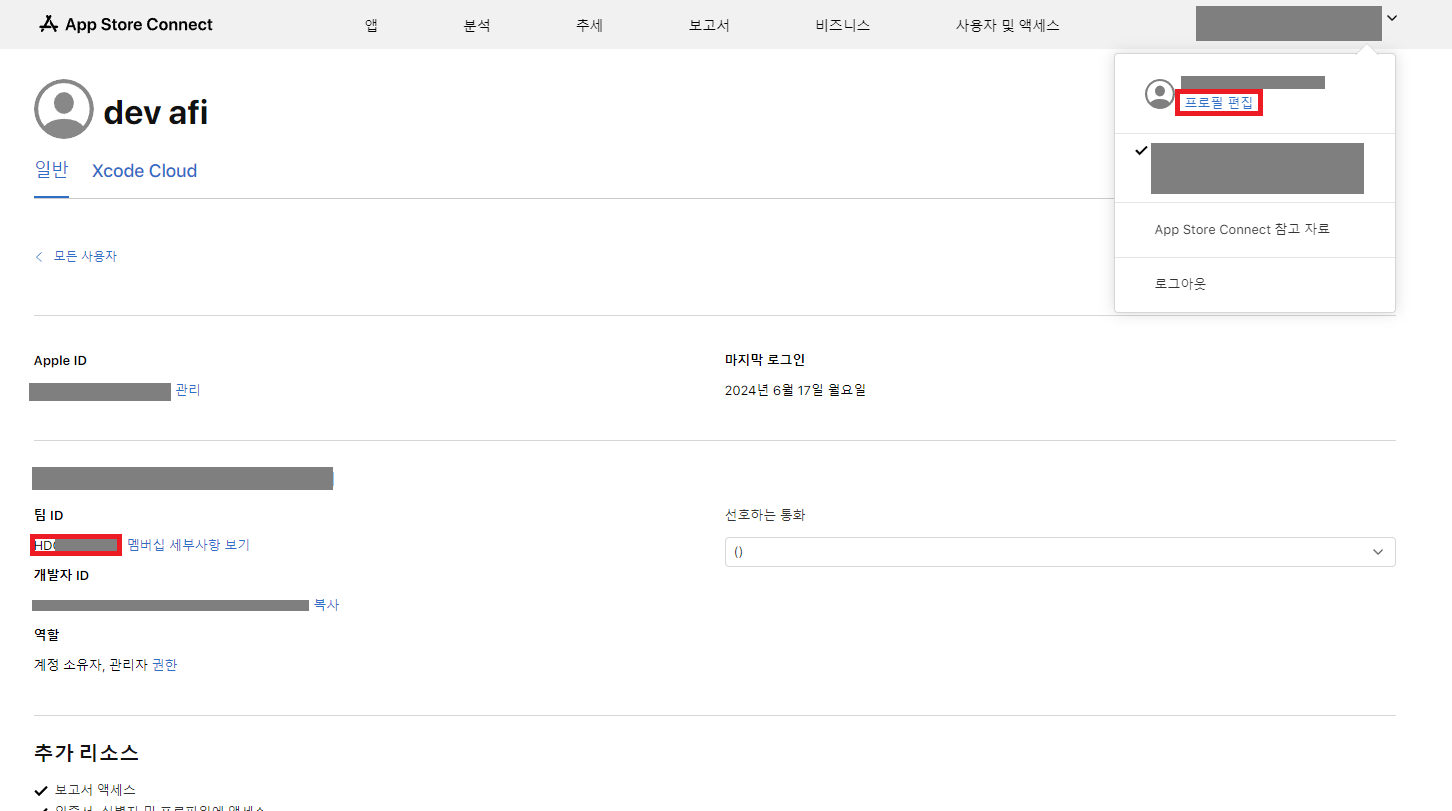Click the checkmark next to 보고서 액세스
This screenshot has height=811, width=1452.
tap(40, 790)
